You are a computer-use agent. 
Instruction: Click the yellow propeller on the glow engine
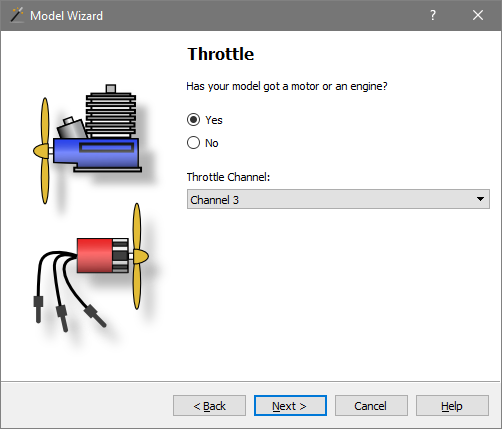43,151
